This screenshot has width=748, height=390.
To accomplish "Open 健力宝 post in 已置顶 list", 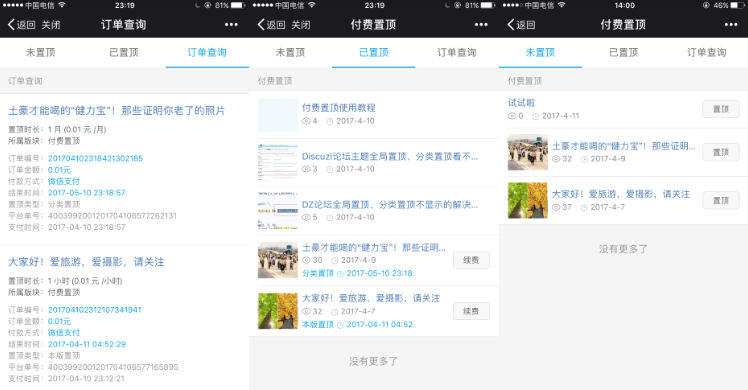I will [374, 247].
